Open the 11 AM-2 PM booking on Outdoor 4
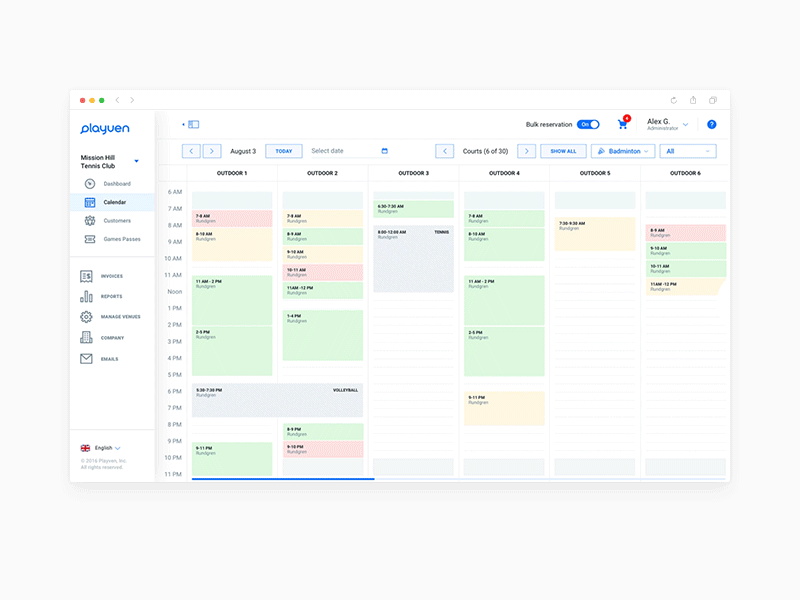This screenshot has width=800, height=600. pyautogui.click(x=504, y=301)
